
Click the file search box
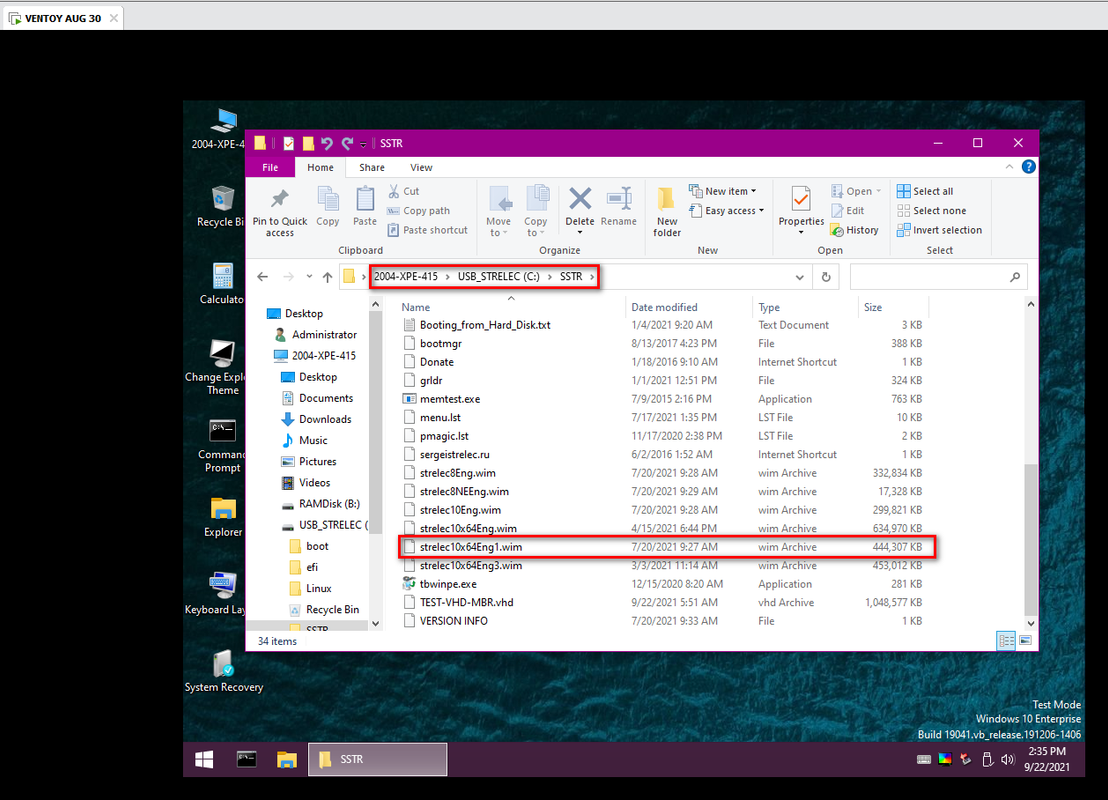938,276
